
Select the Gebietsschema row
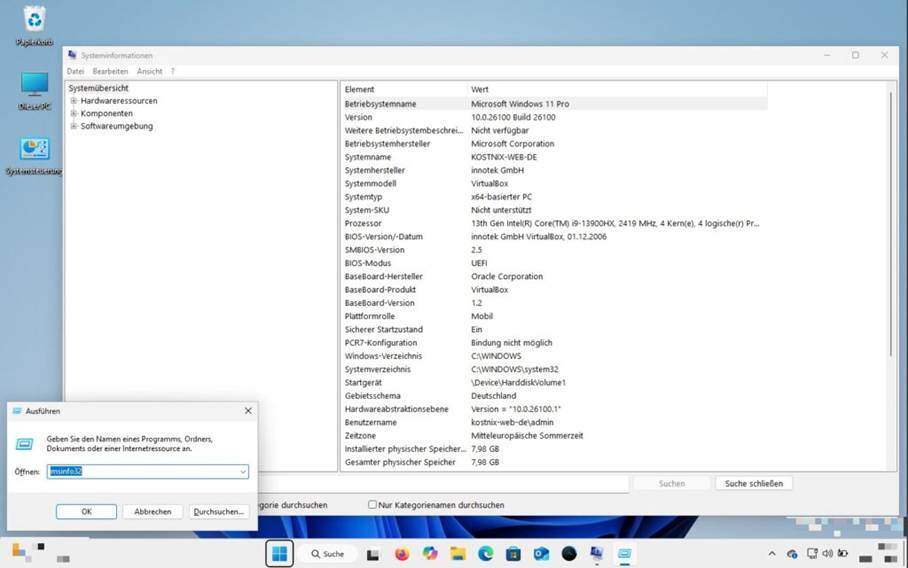tap(555, 396)
